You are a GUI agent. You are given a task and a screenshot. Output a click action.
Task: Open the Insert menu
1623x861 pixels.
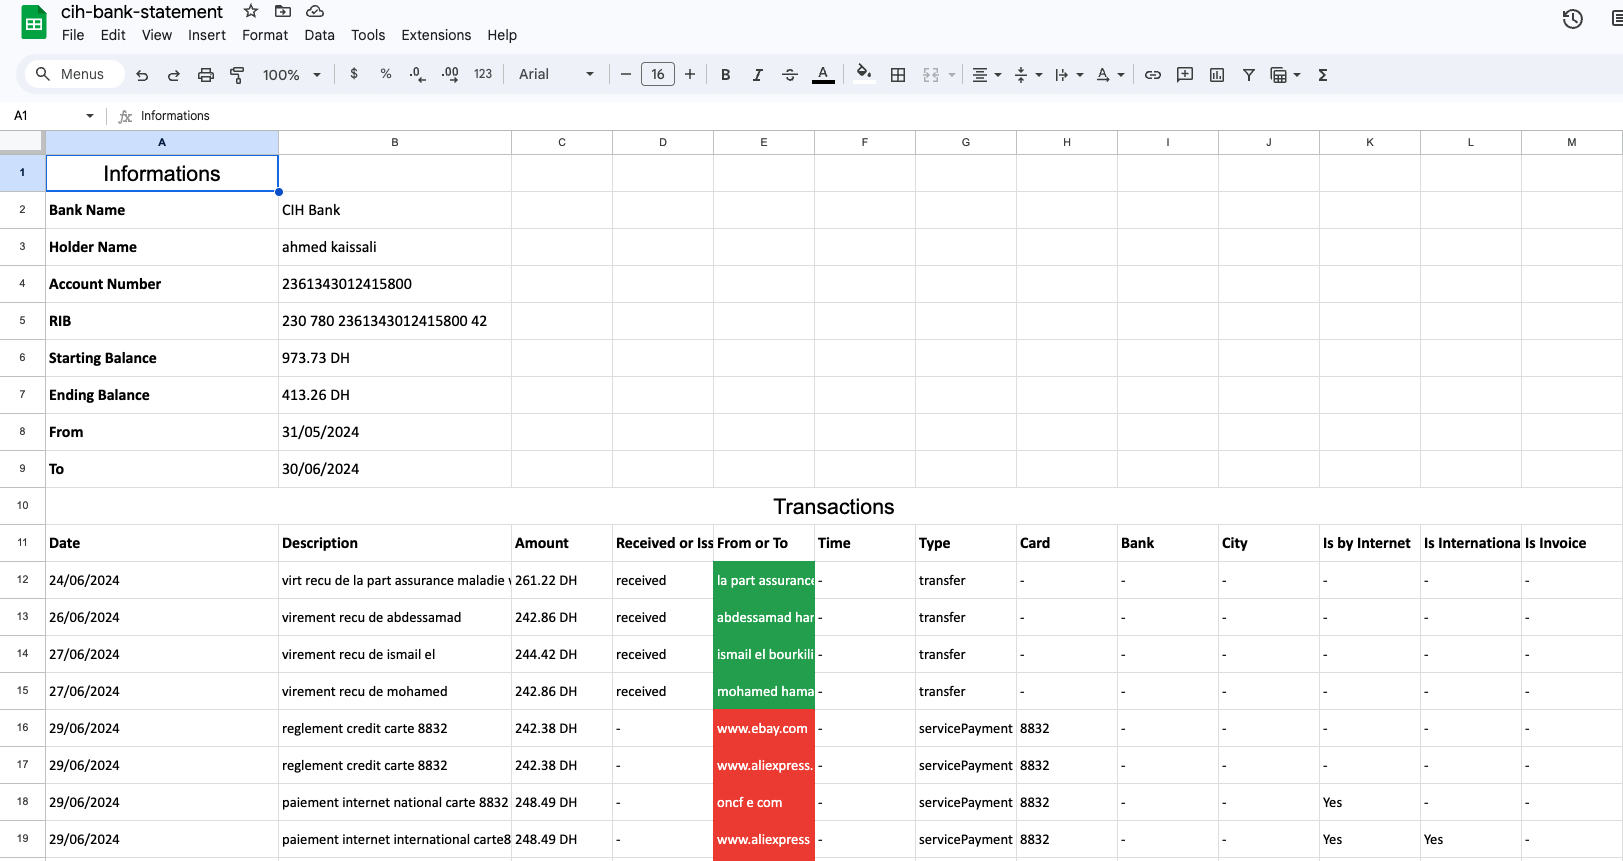(x=207, y=35)
